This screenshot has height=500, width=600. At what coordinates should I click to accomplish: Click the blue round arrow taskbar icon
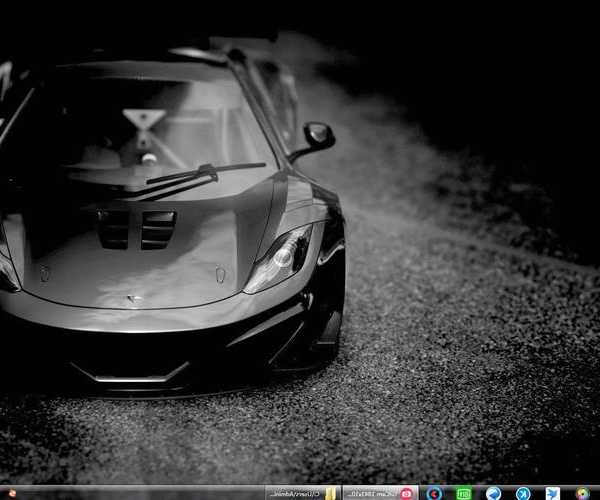(x=493, y=492)
